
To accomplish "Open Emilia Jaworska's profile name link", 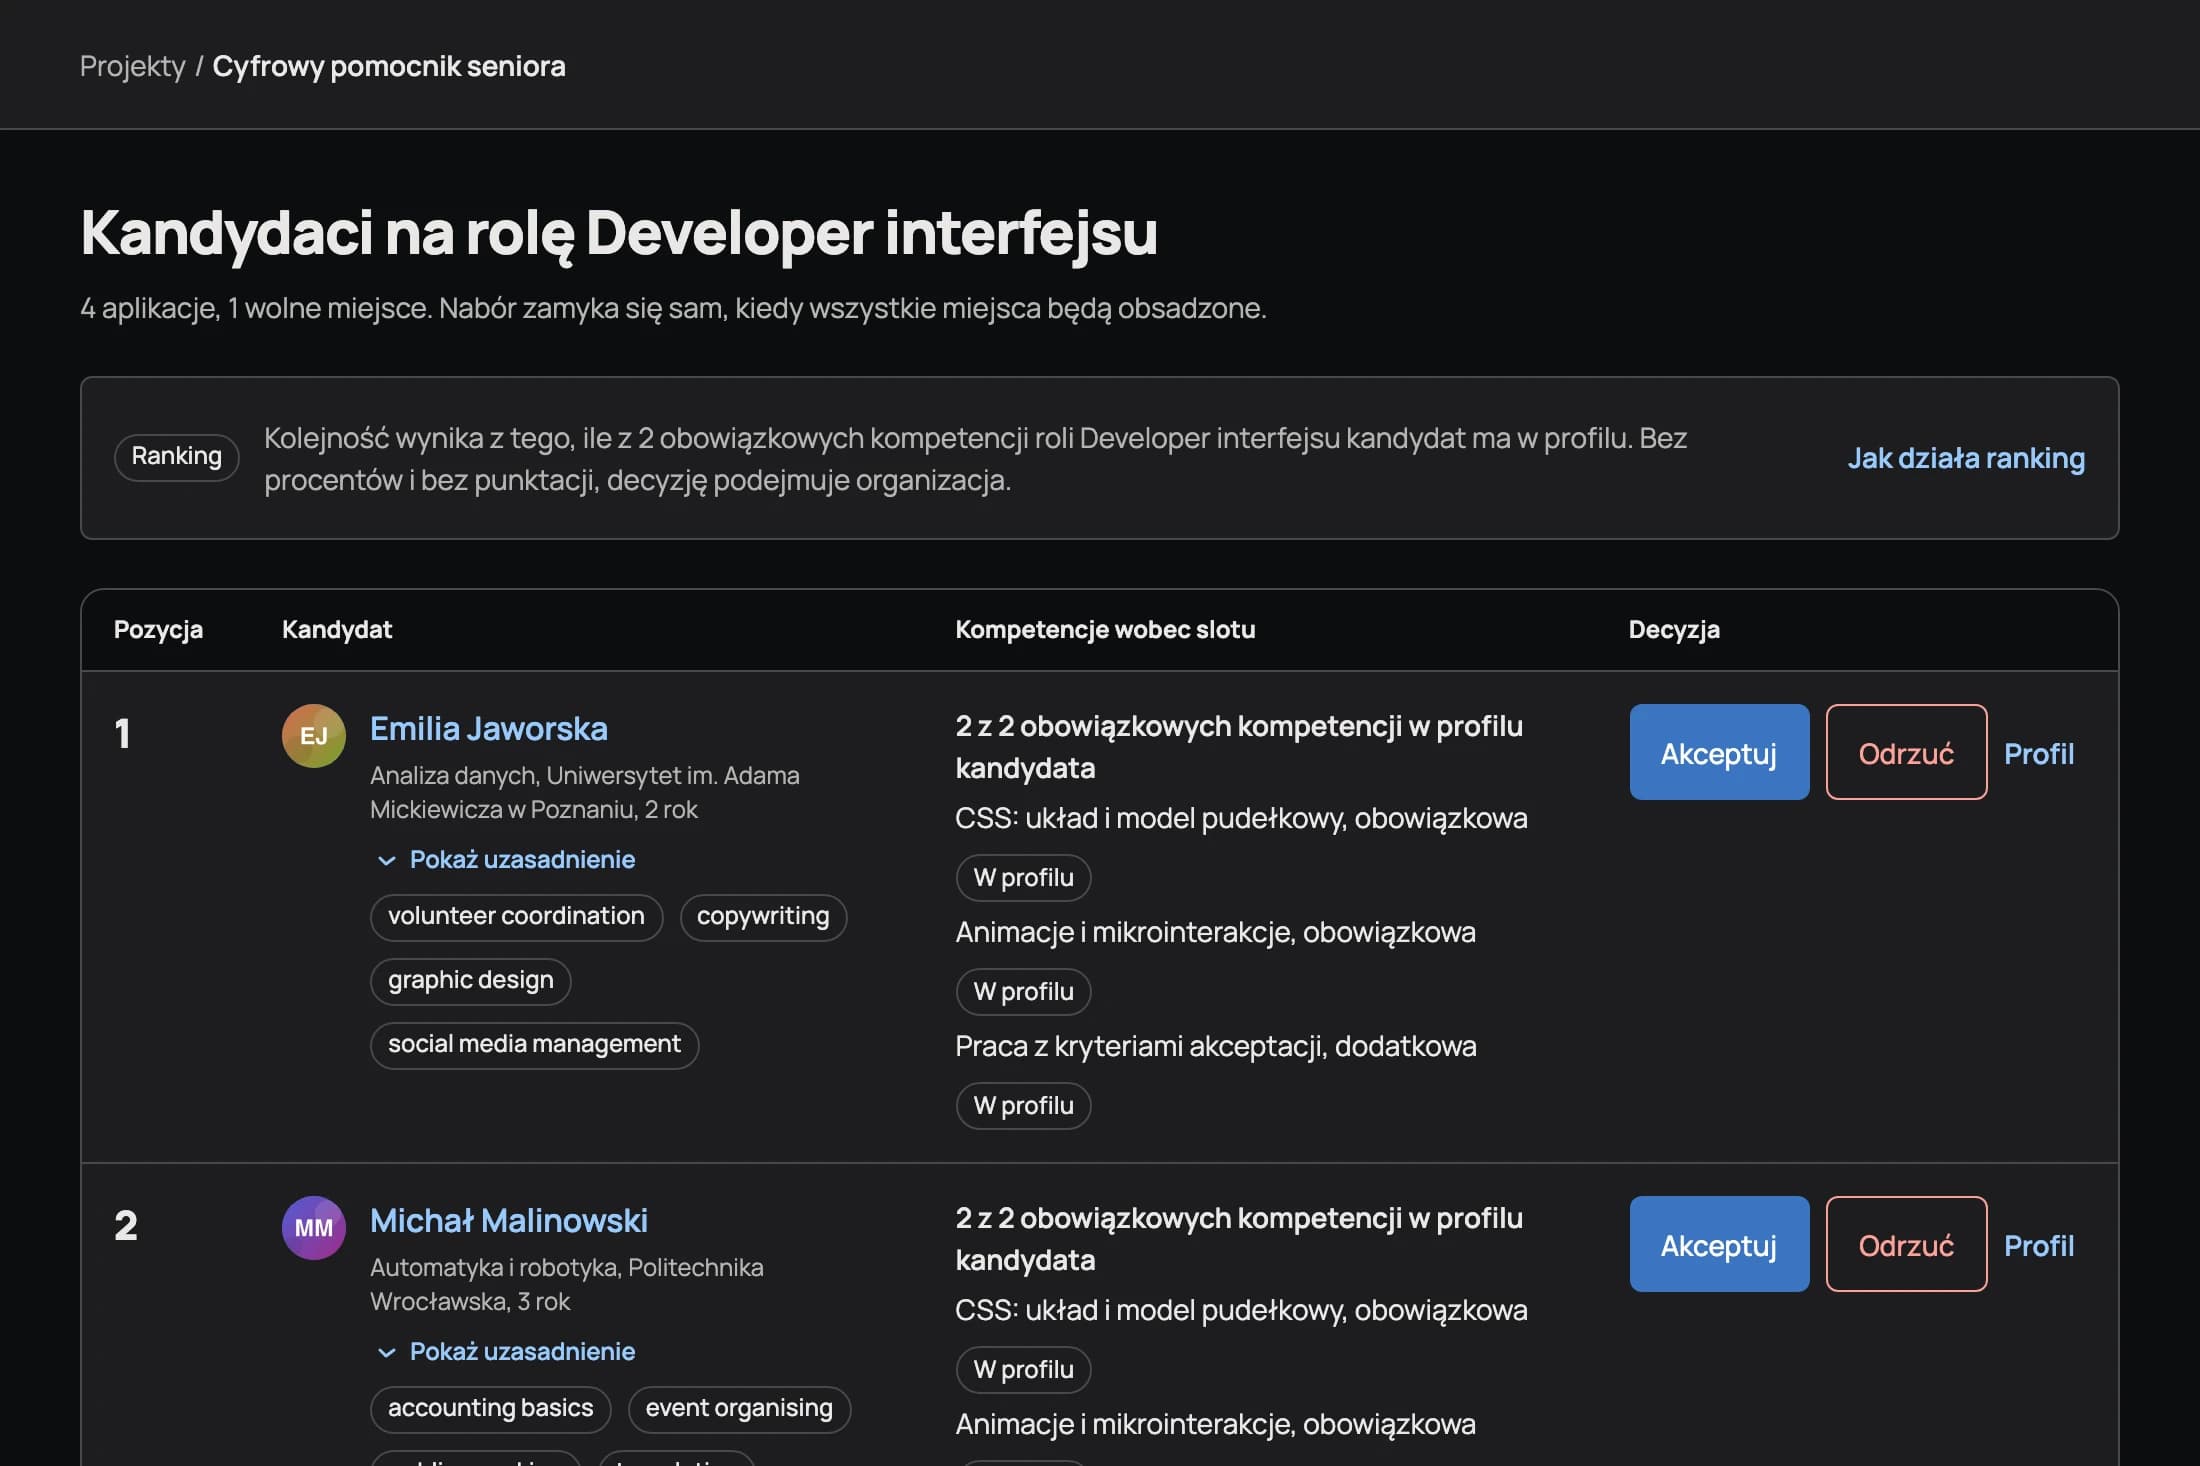I will 489,728.
